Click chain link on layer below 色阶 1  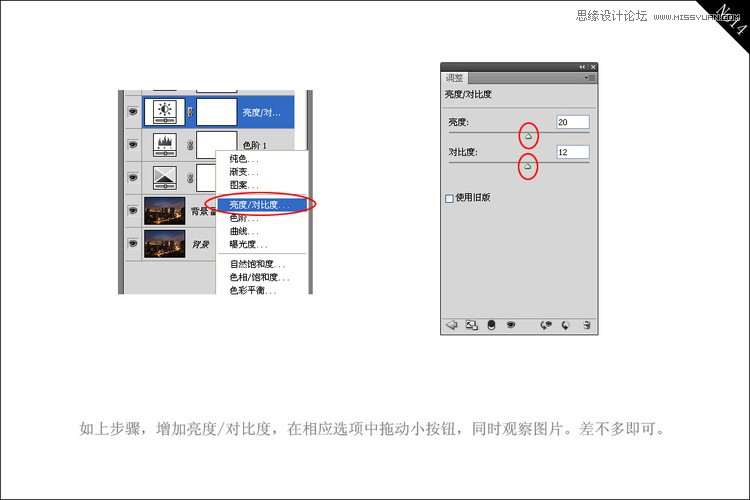coord(190,178)
